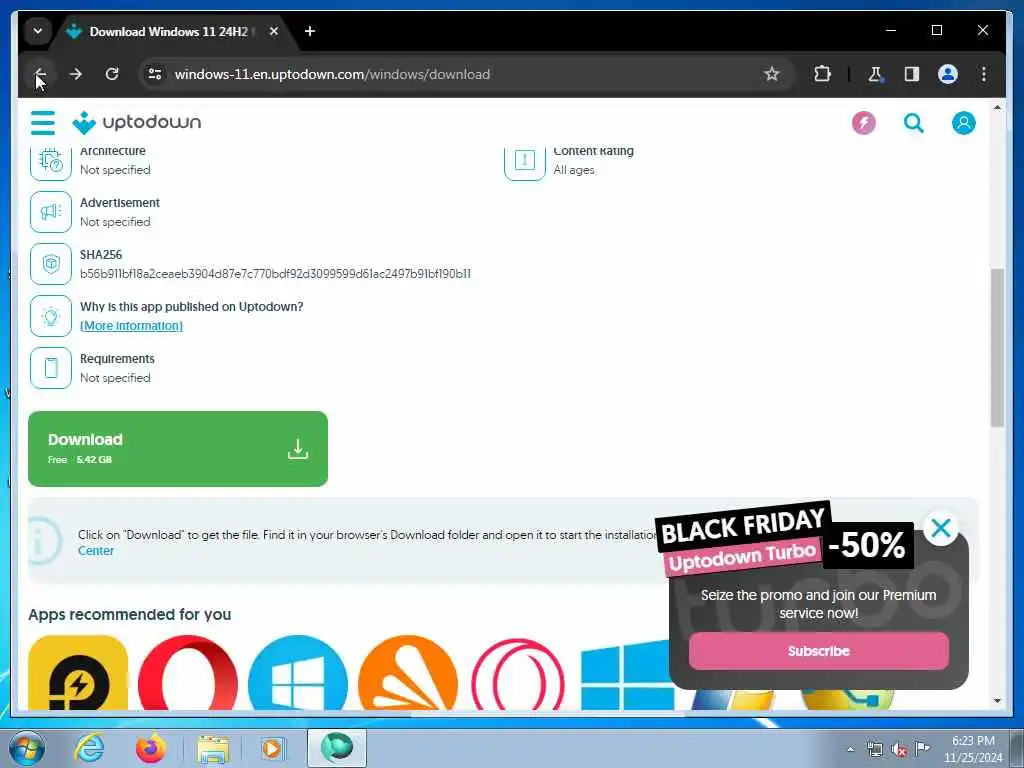Image resolution: width=1024 pixels, height=768 pixels.
Task: View site information icon in address bar
Action: point(155,74)
